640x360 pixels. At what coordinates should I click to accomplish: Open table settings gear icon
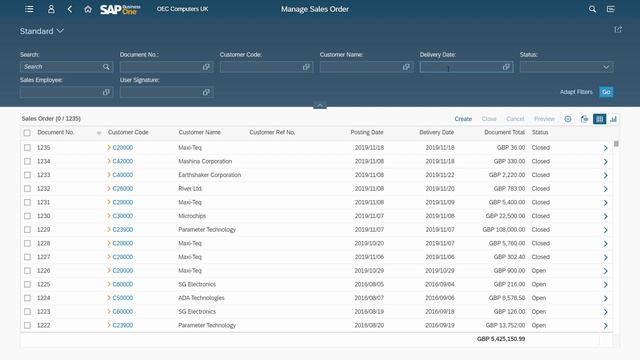[x=568, y=119]
